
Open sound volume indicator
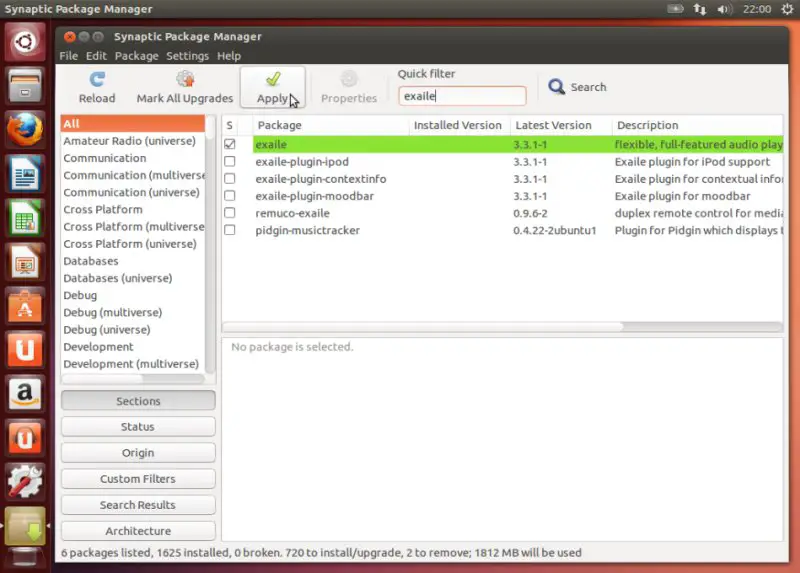click(724, 9)
